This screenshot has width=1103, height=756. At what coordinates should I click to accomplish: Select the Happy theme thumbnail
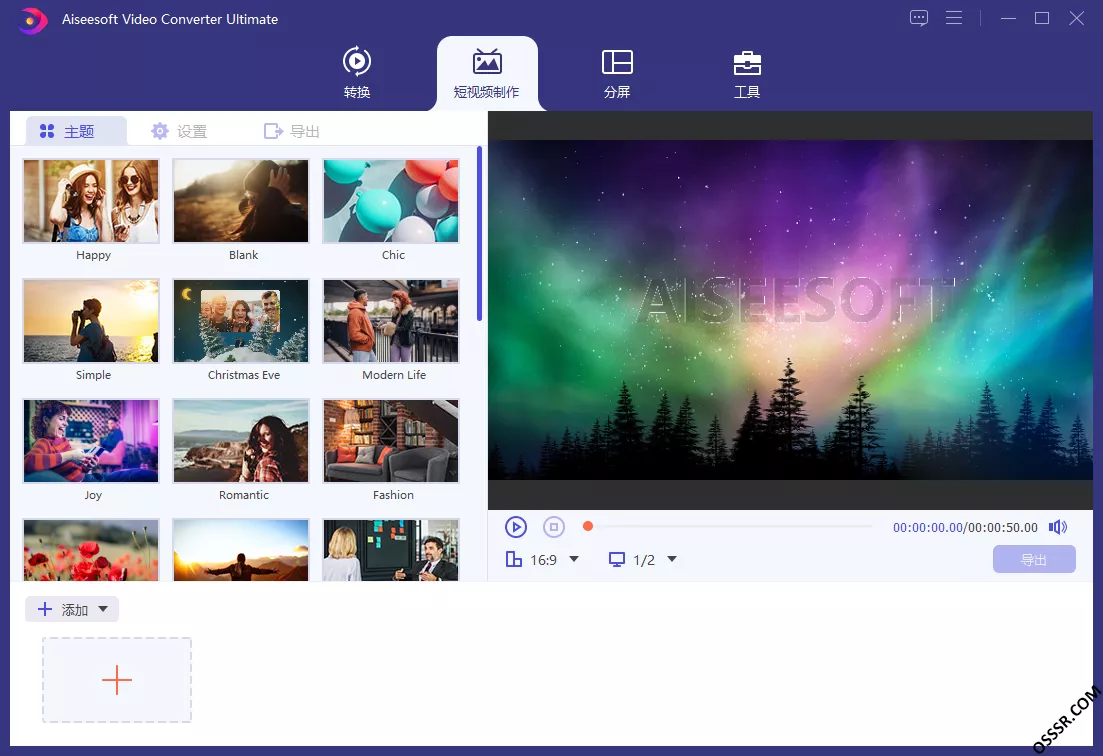tap(91, 200)
